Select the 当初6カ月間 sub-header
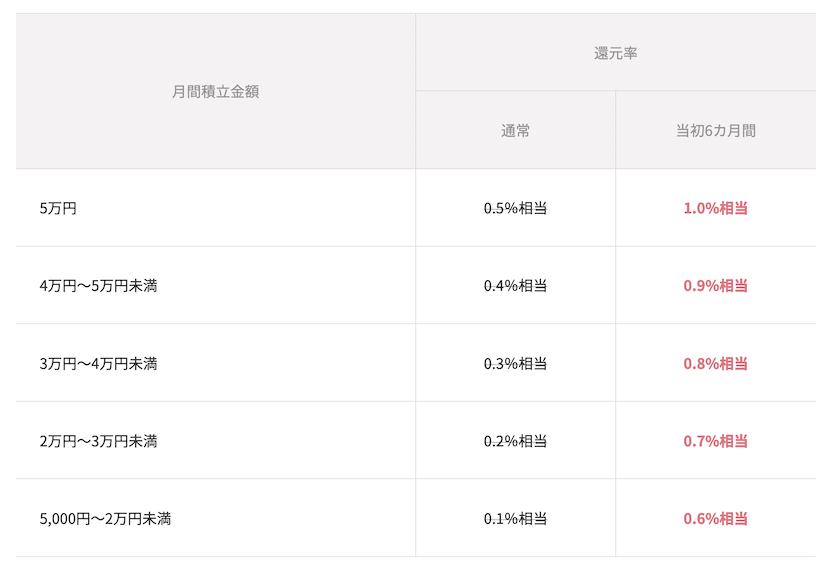This screenshot has height=571, width=833. point(716,131)
